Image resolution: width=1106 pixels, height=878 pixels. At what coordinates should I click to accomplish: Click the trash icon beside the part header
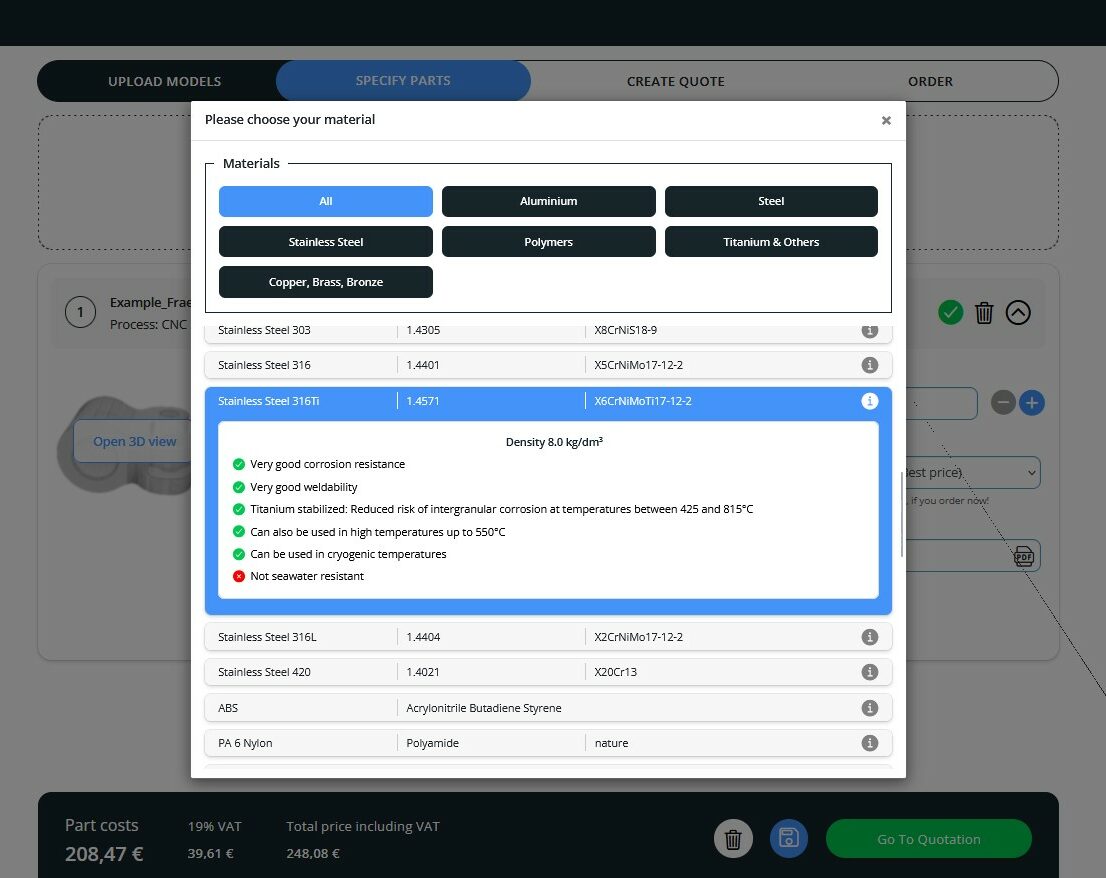click(984, 313)
